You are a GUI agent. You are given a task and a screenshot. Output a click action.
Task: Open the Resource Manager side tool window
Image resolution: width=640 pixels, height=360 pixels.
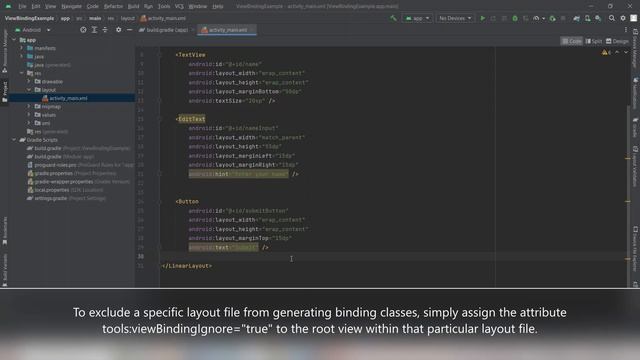pyautogui.click(x=5, y=51)
